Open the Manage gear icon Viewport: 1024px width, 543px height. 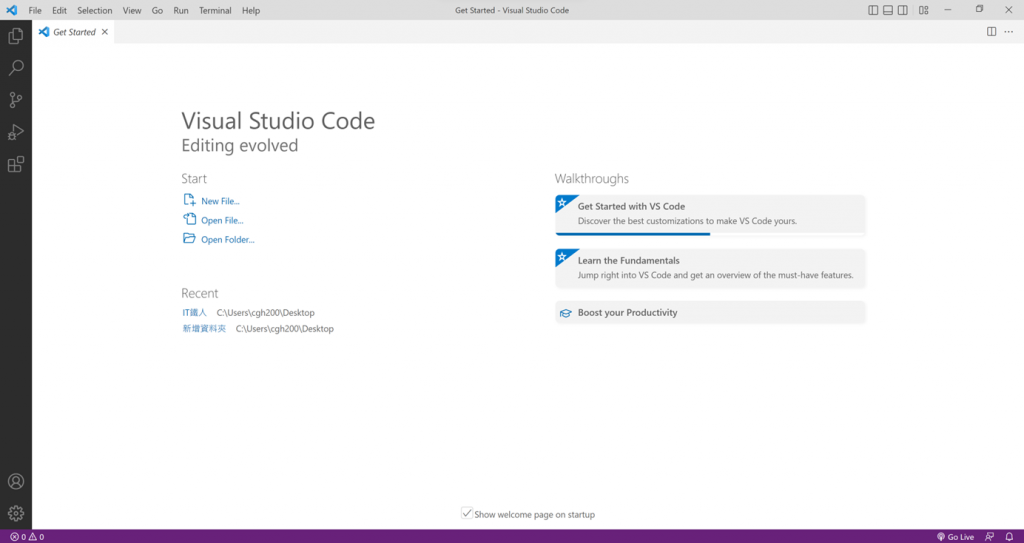pos(16,513)
